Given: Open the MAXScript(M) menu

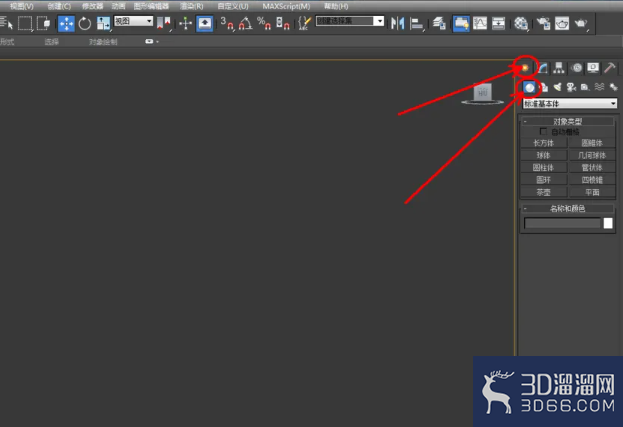Looking at the screenshot, I should (x=286, y=6).
